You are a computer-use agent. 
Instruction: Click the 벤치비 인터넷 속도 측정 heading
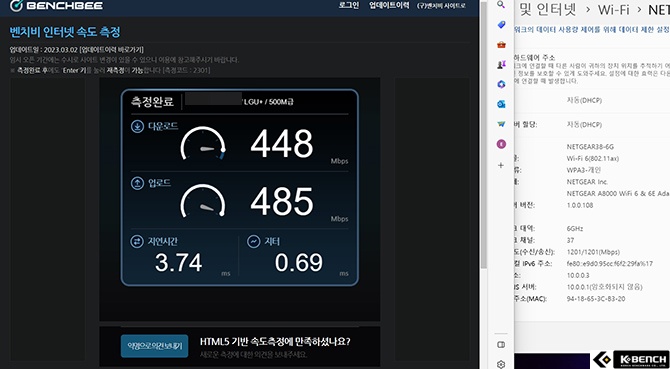(65, 32)
